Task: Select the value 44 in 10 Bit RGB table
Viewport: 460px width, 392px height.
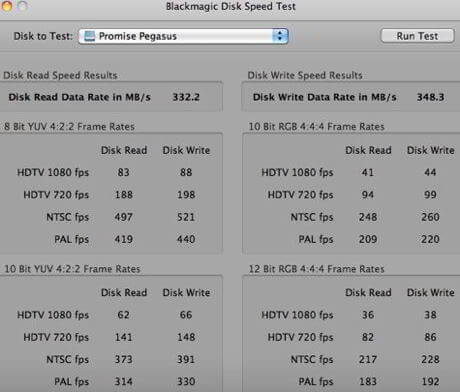Action: point(430,172)
